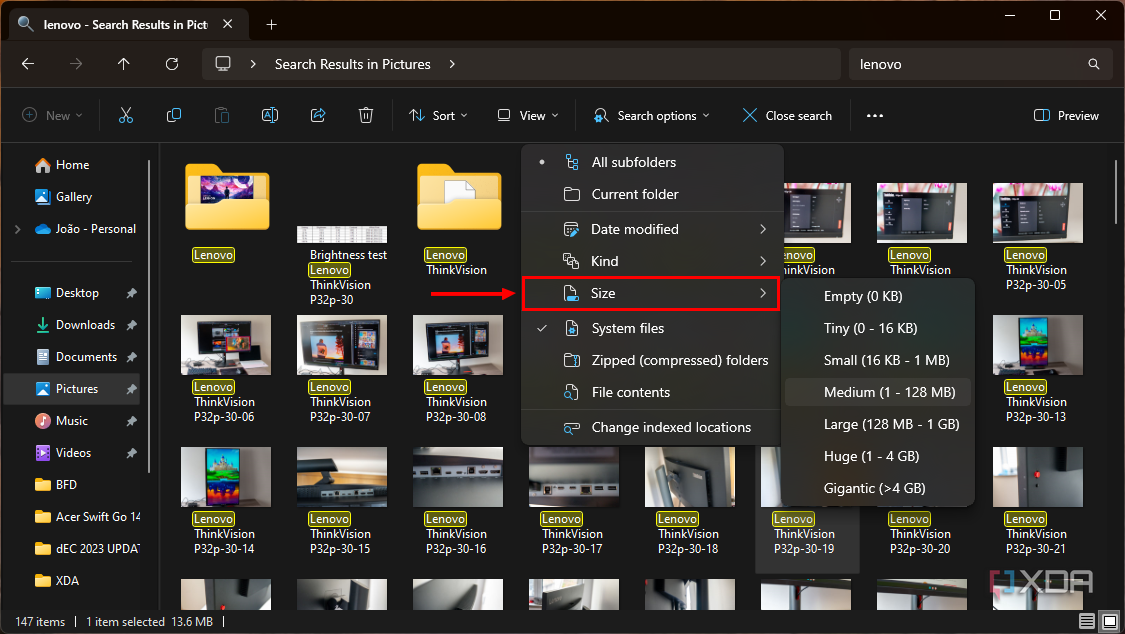Click the search magnifier icon in search box
1125x634 pixels.
(1093, 64)
